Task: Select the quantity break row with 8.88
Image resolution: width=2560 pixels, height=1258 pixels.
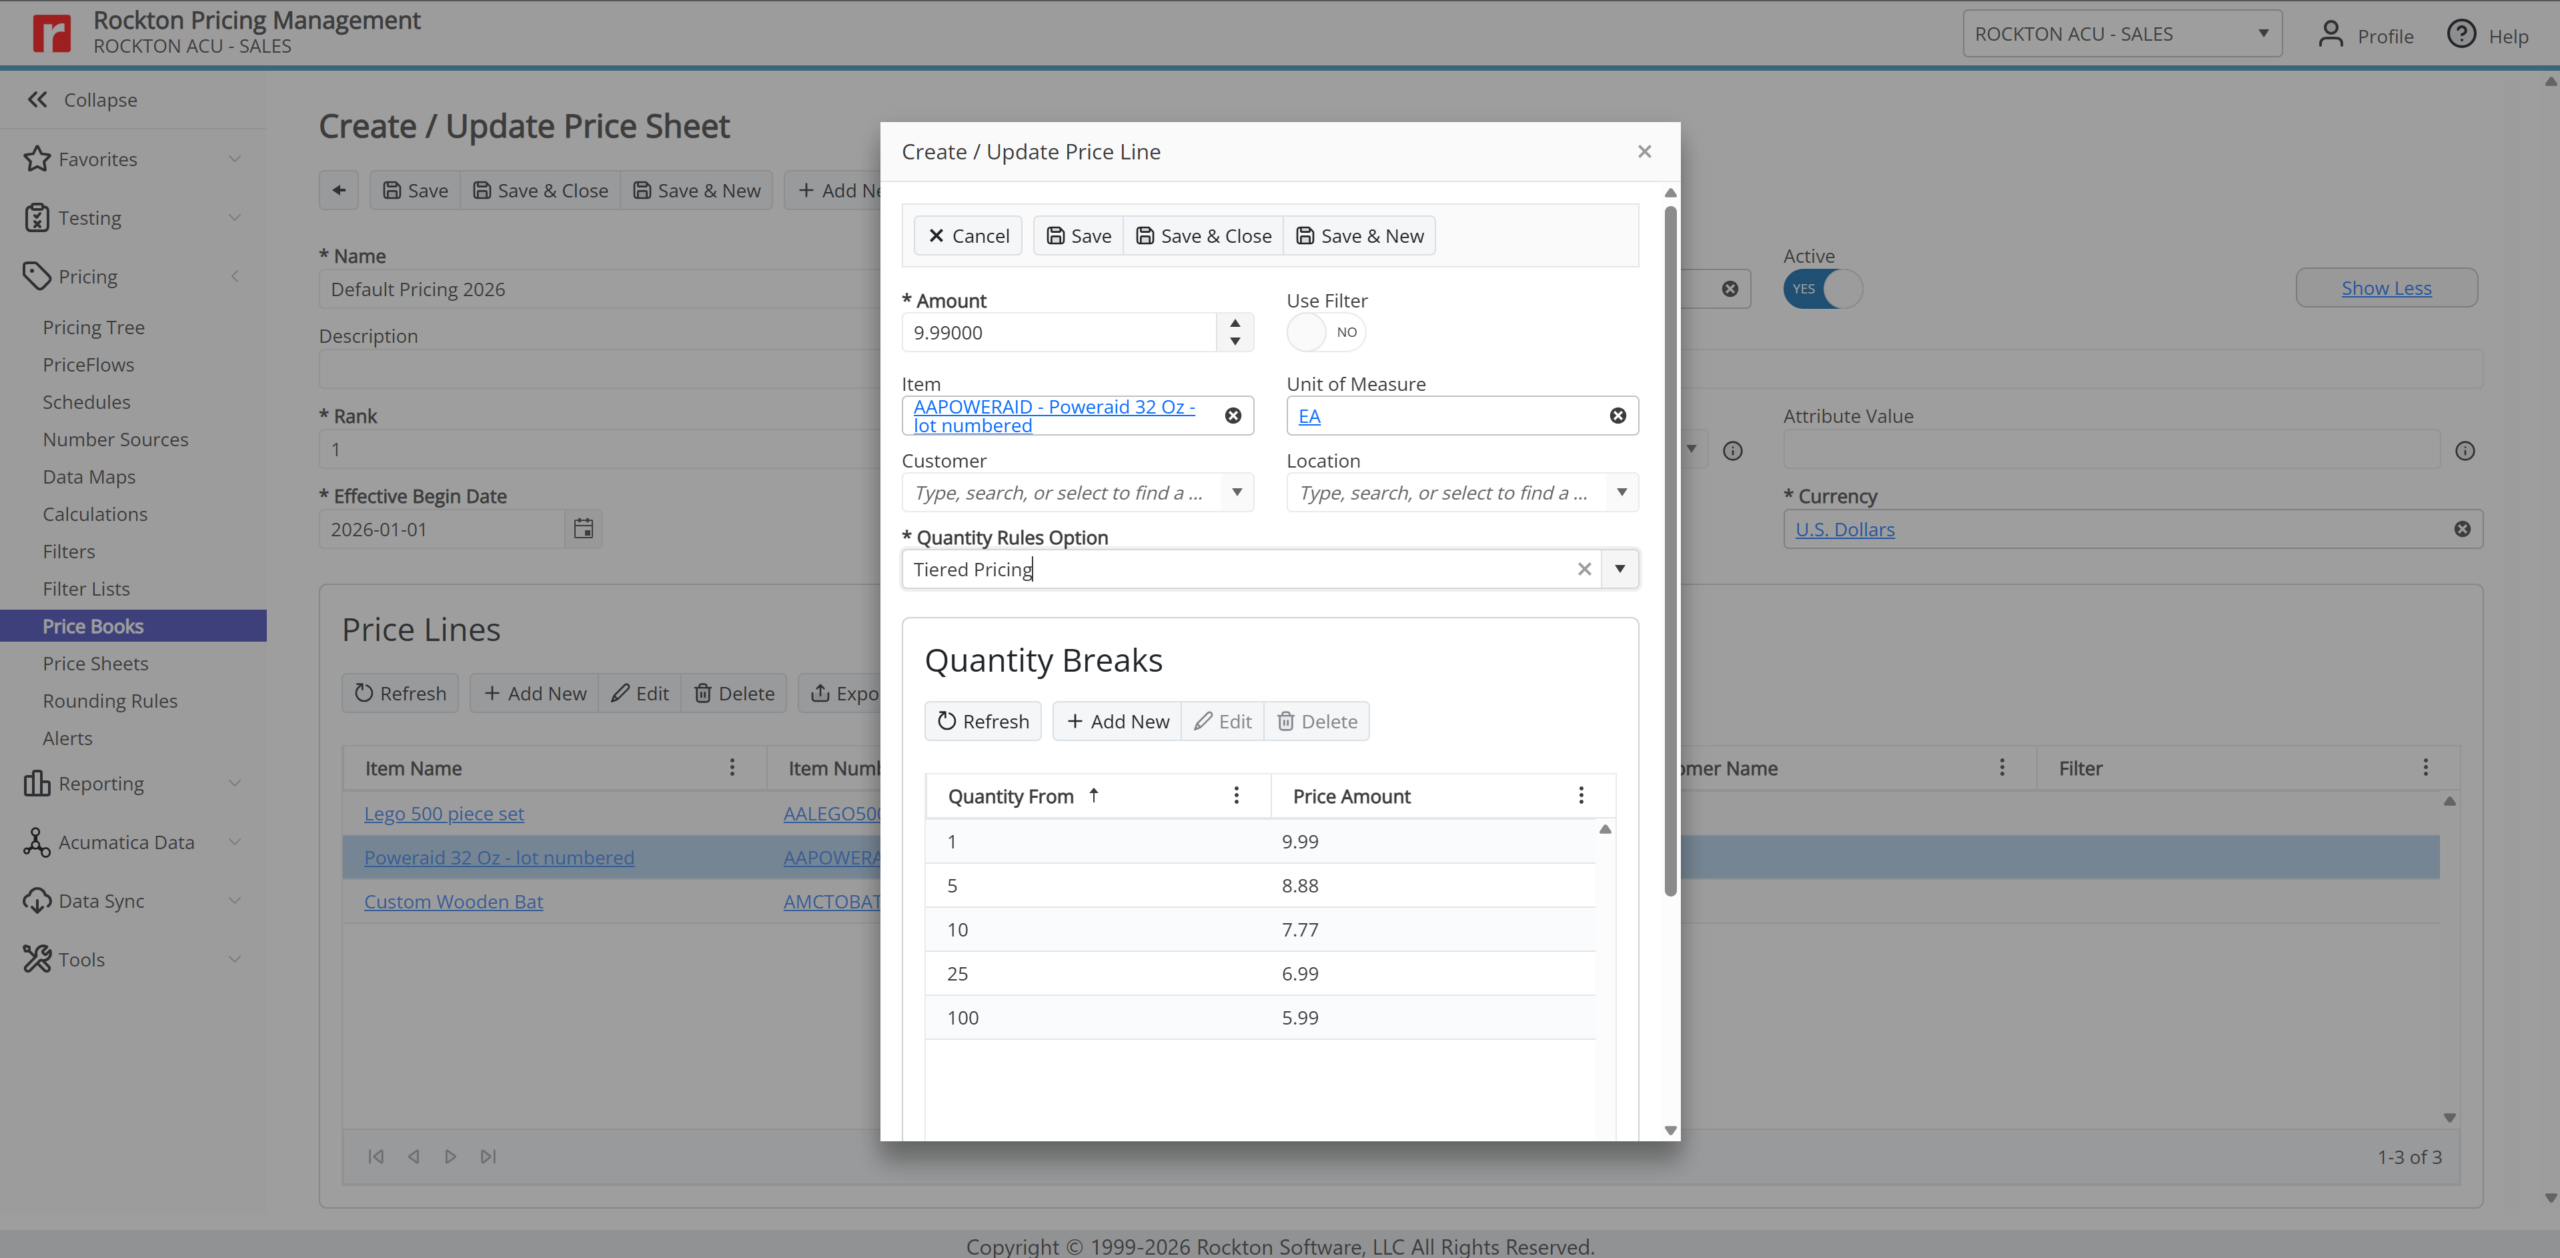Action: (x=1260, y=885)
